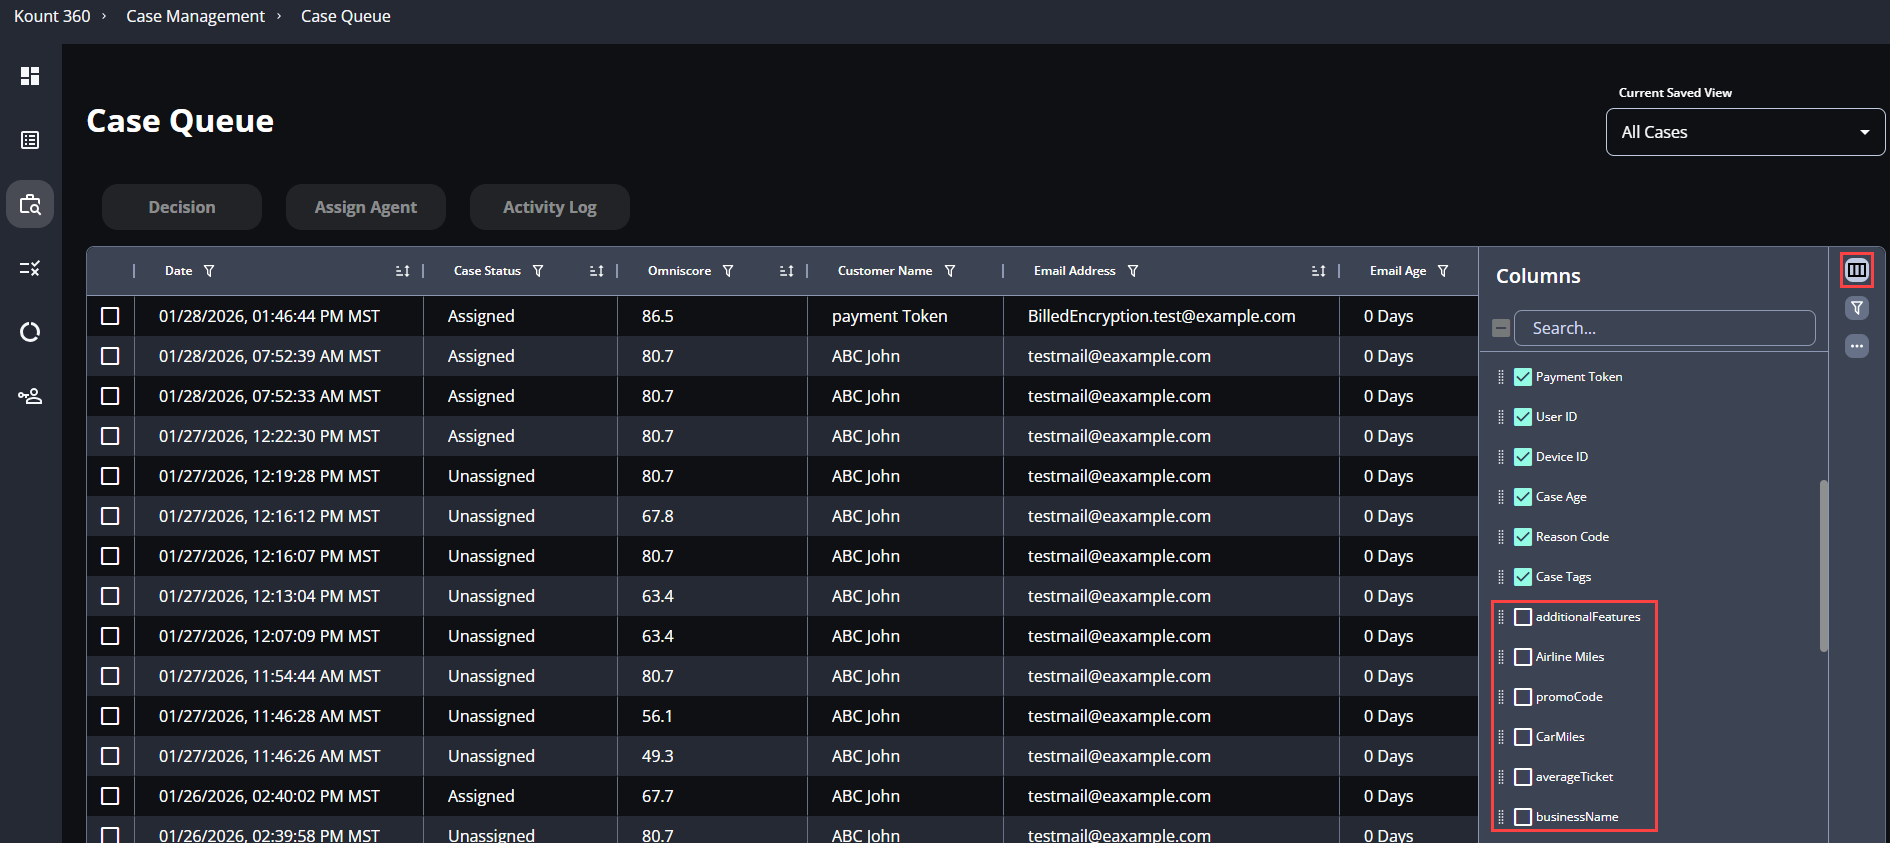Click the 49.3 Omniscore value
The width and height of the screenshot is (1890, 843).
click(658, 756)
